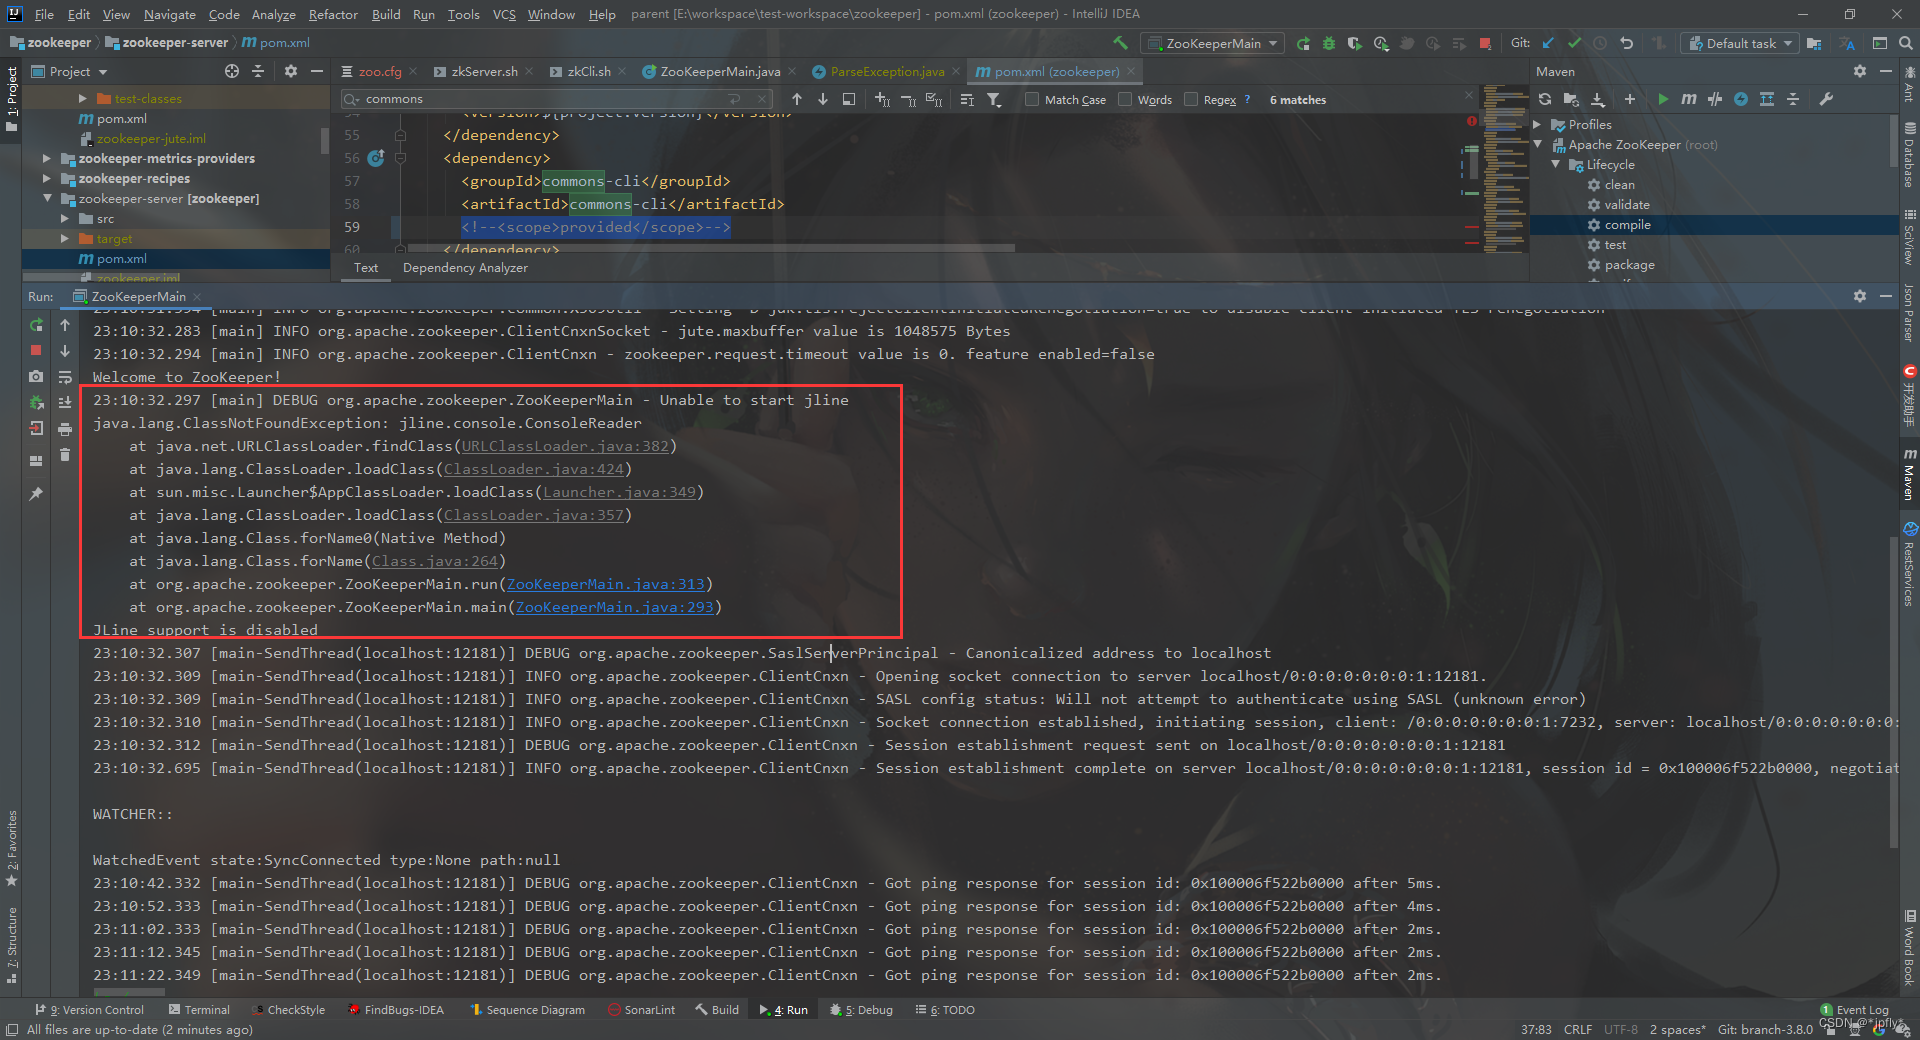Open Maven settings wrench icon

pos(1826,99)
